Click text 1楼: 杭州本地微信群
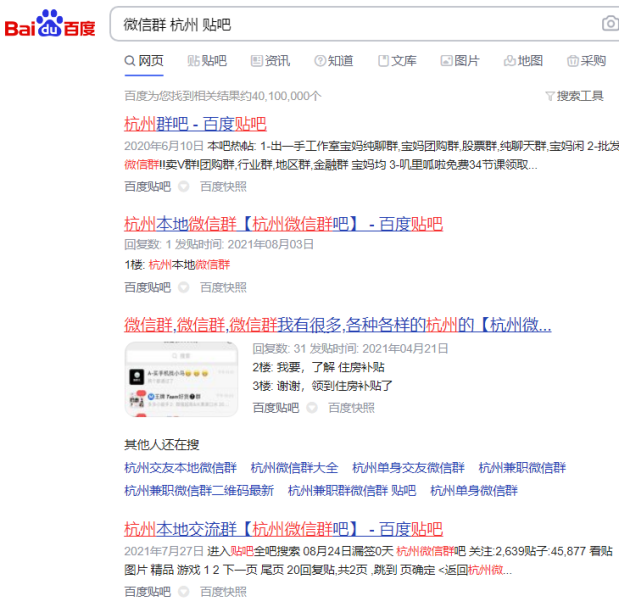 coord(177,265)
